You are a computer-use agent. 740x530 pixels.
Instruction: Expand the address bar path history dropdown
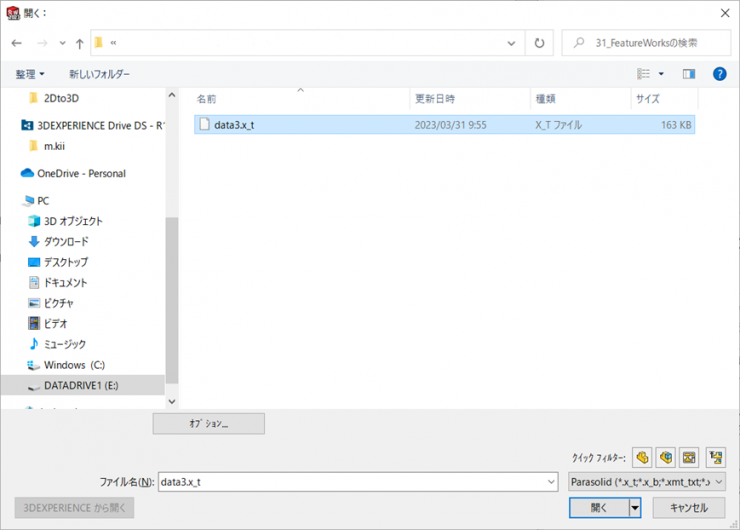[512, 43]
